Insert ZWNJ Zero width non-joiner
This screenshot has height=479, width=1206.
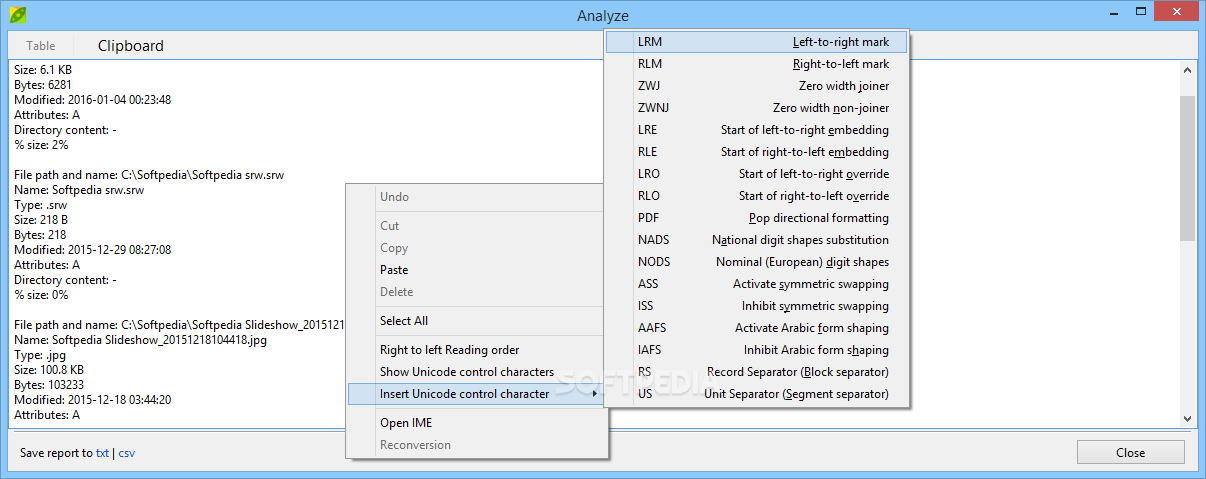757,108
